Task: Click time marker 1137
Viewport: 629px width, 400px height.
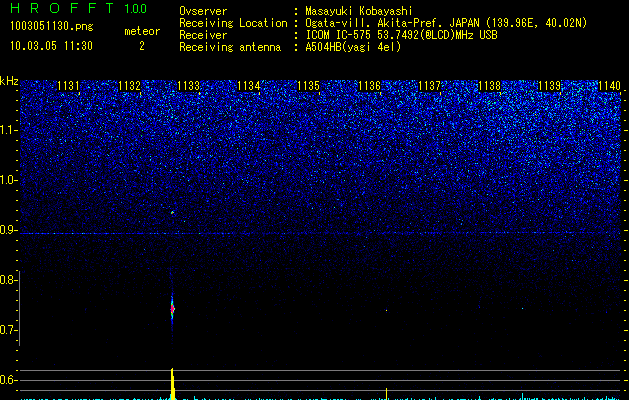Action: [x=429, y=86]
